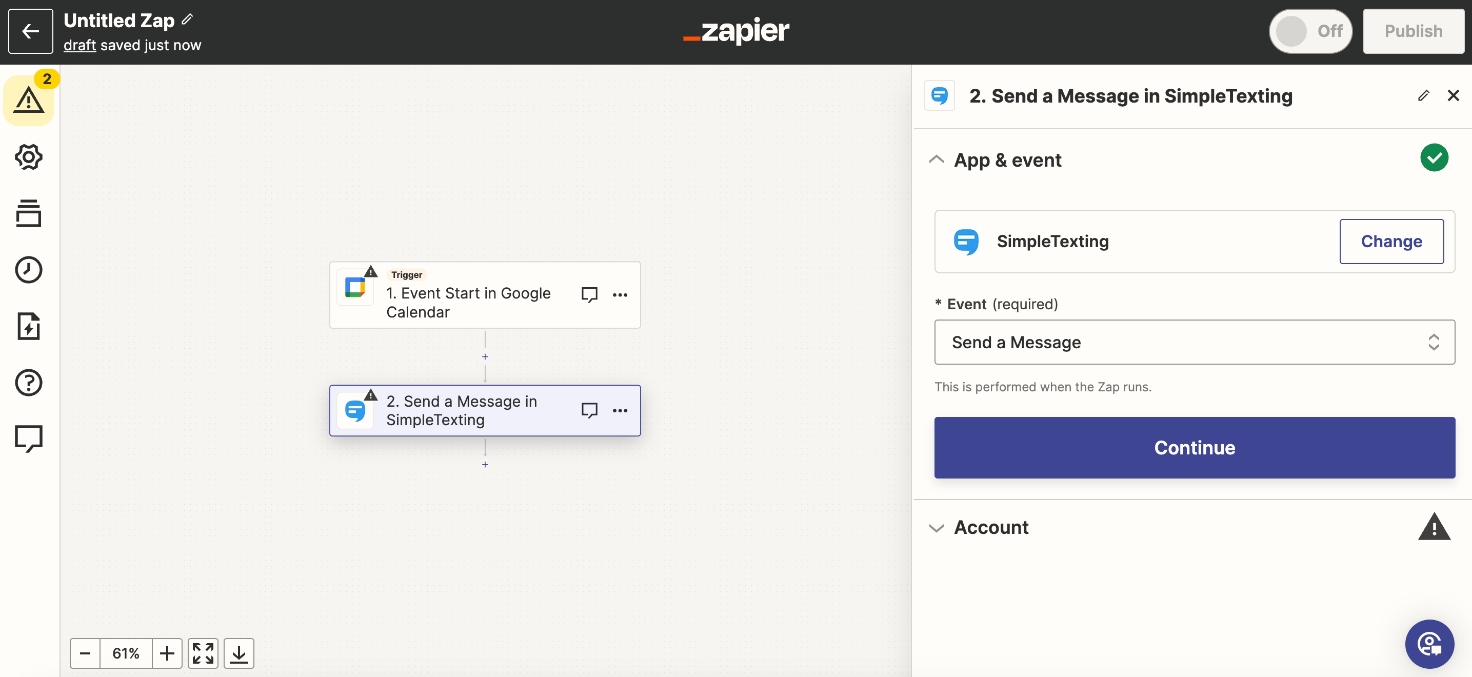Open Zap history clock icon
Screen dimensions: 1472x677
[x=29, y=270]
